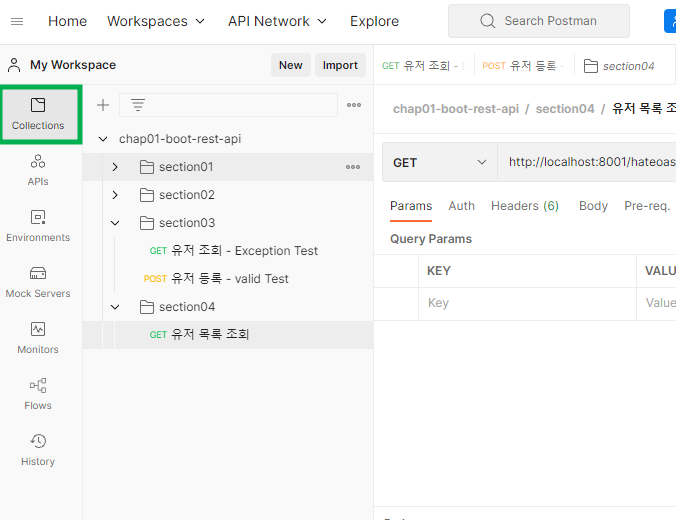Select the Body request tab
This screenshot has height=520, width=676.
pos(593,206)
